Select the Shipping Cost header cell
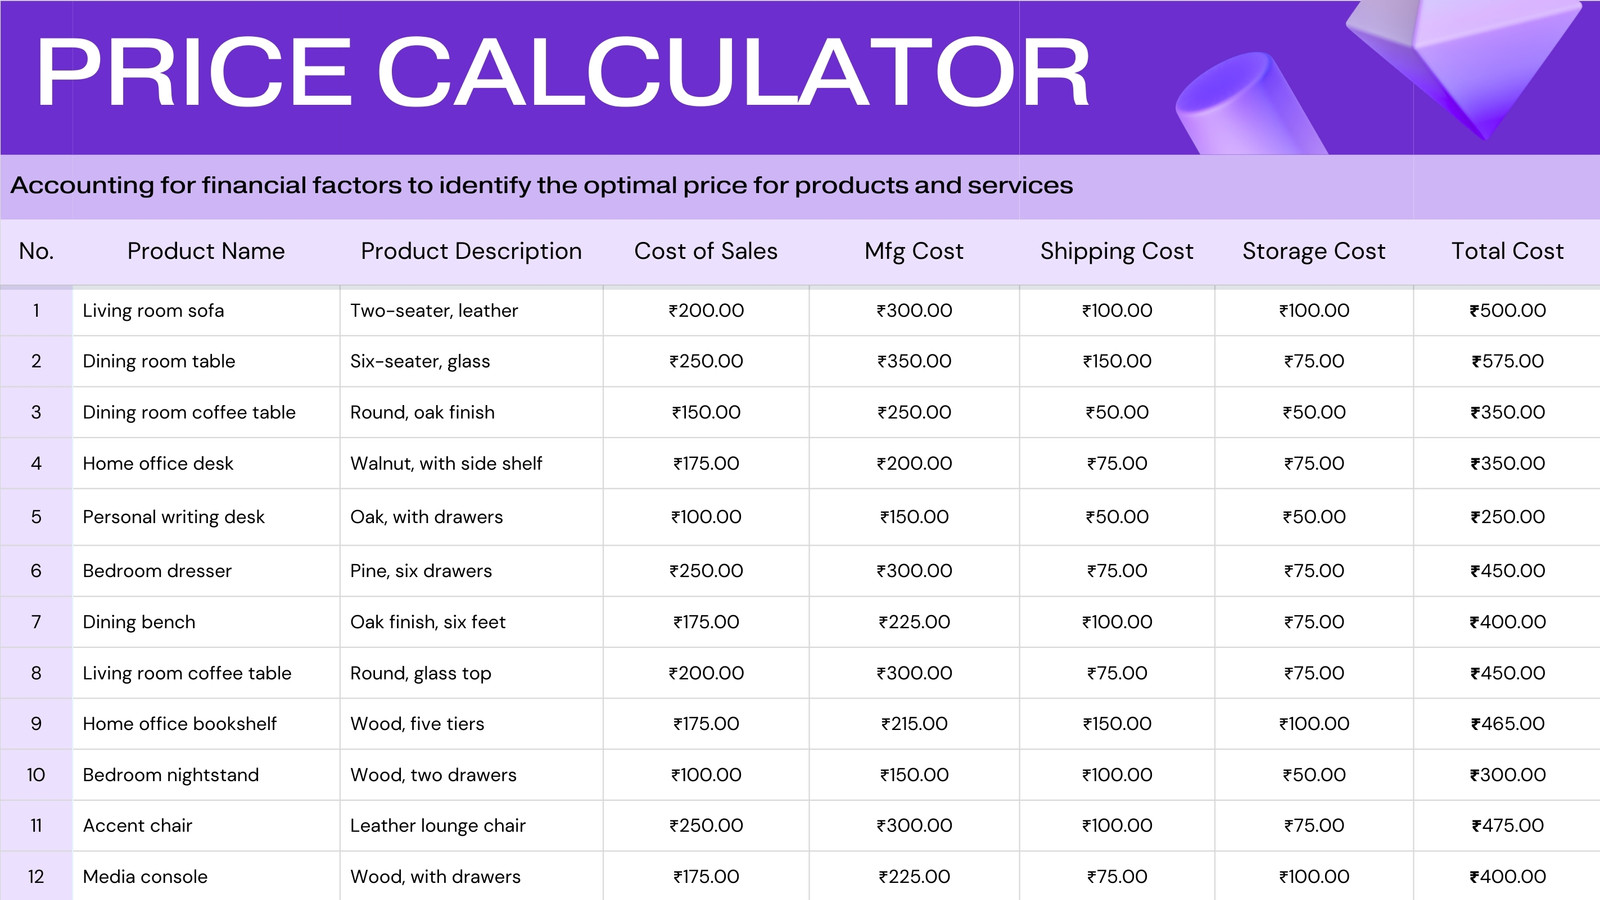This screenshot has height=900, width=1600. (x=1117, y=252)
